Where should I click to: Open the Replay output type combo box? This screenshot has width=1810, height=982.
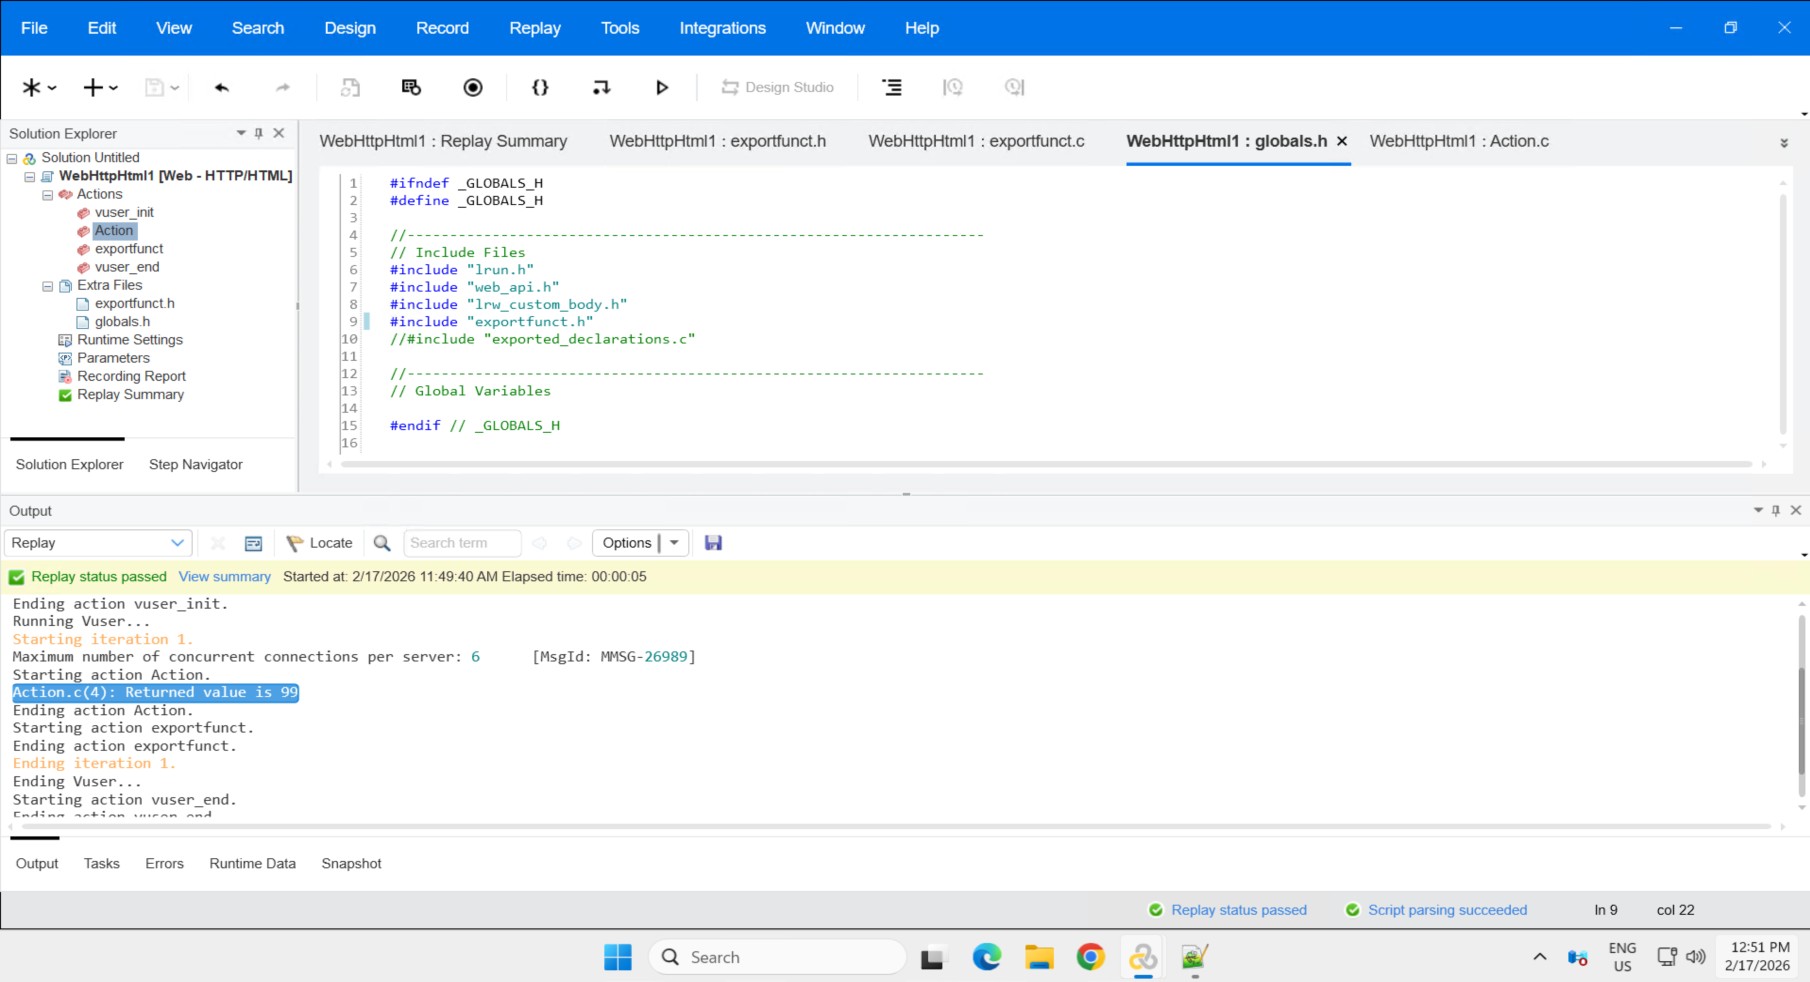pyautogui.click(x=97, y=543)
